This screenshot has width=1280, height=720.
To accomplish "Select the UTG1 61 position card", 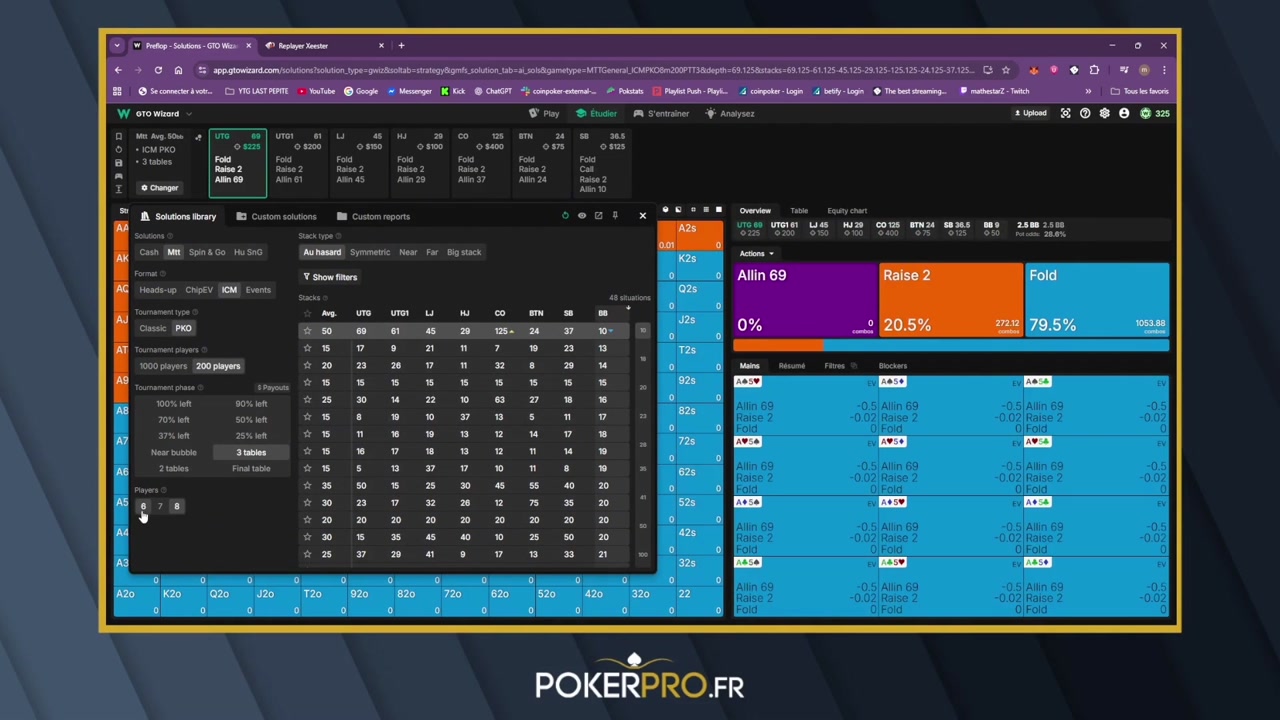I will [298, 162].
